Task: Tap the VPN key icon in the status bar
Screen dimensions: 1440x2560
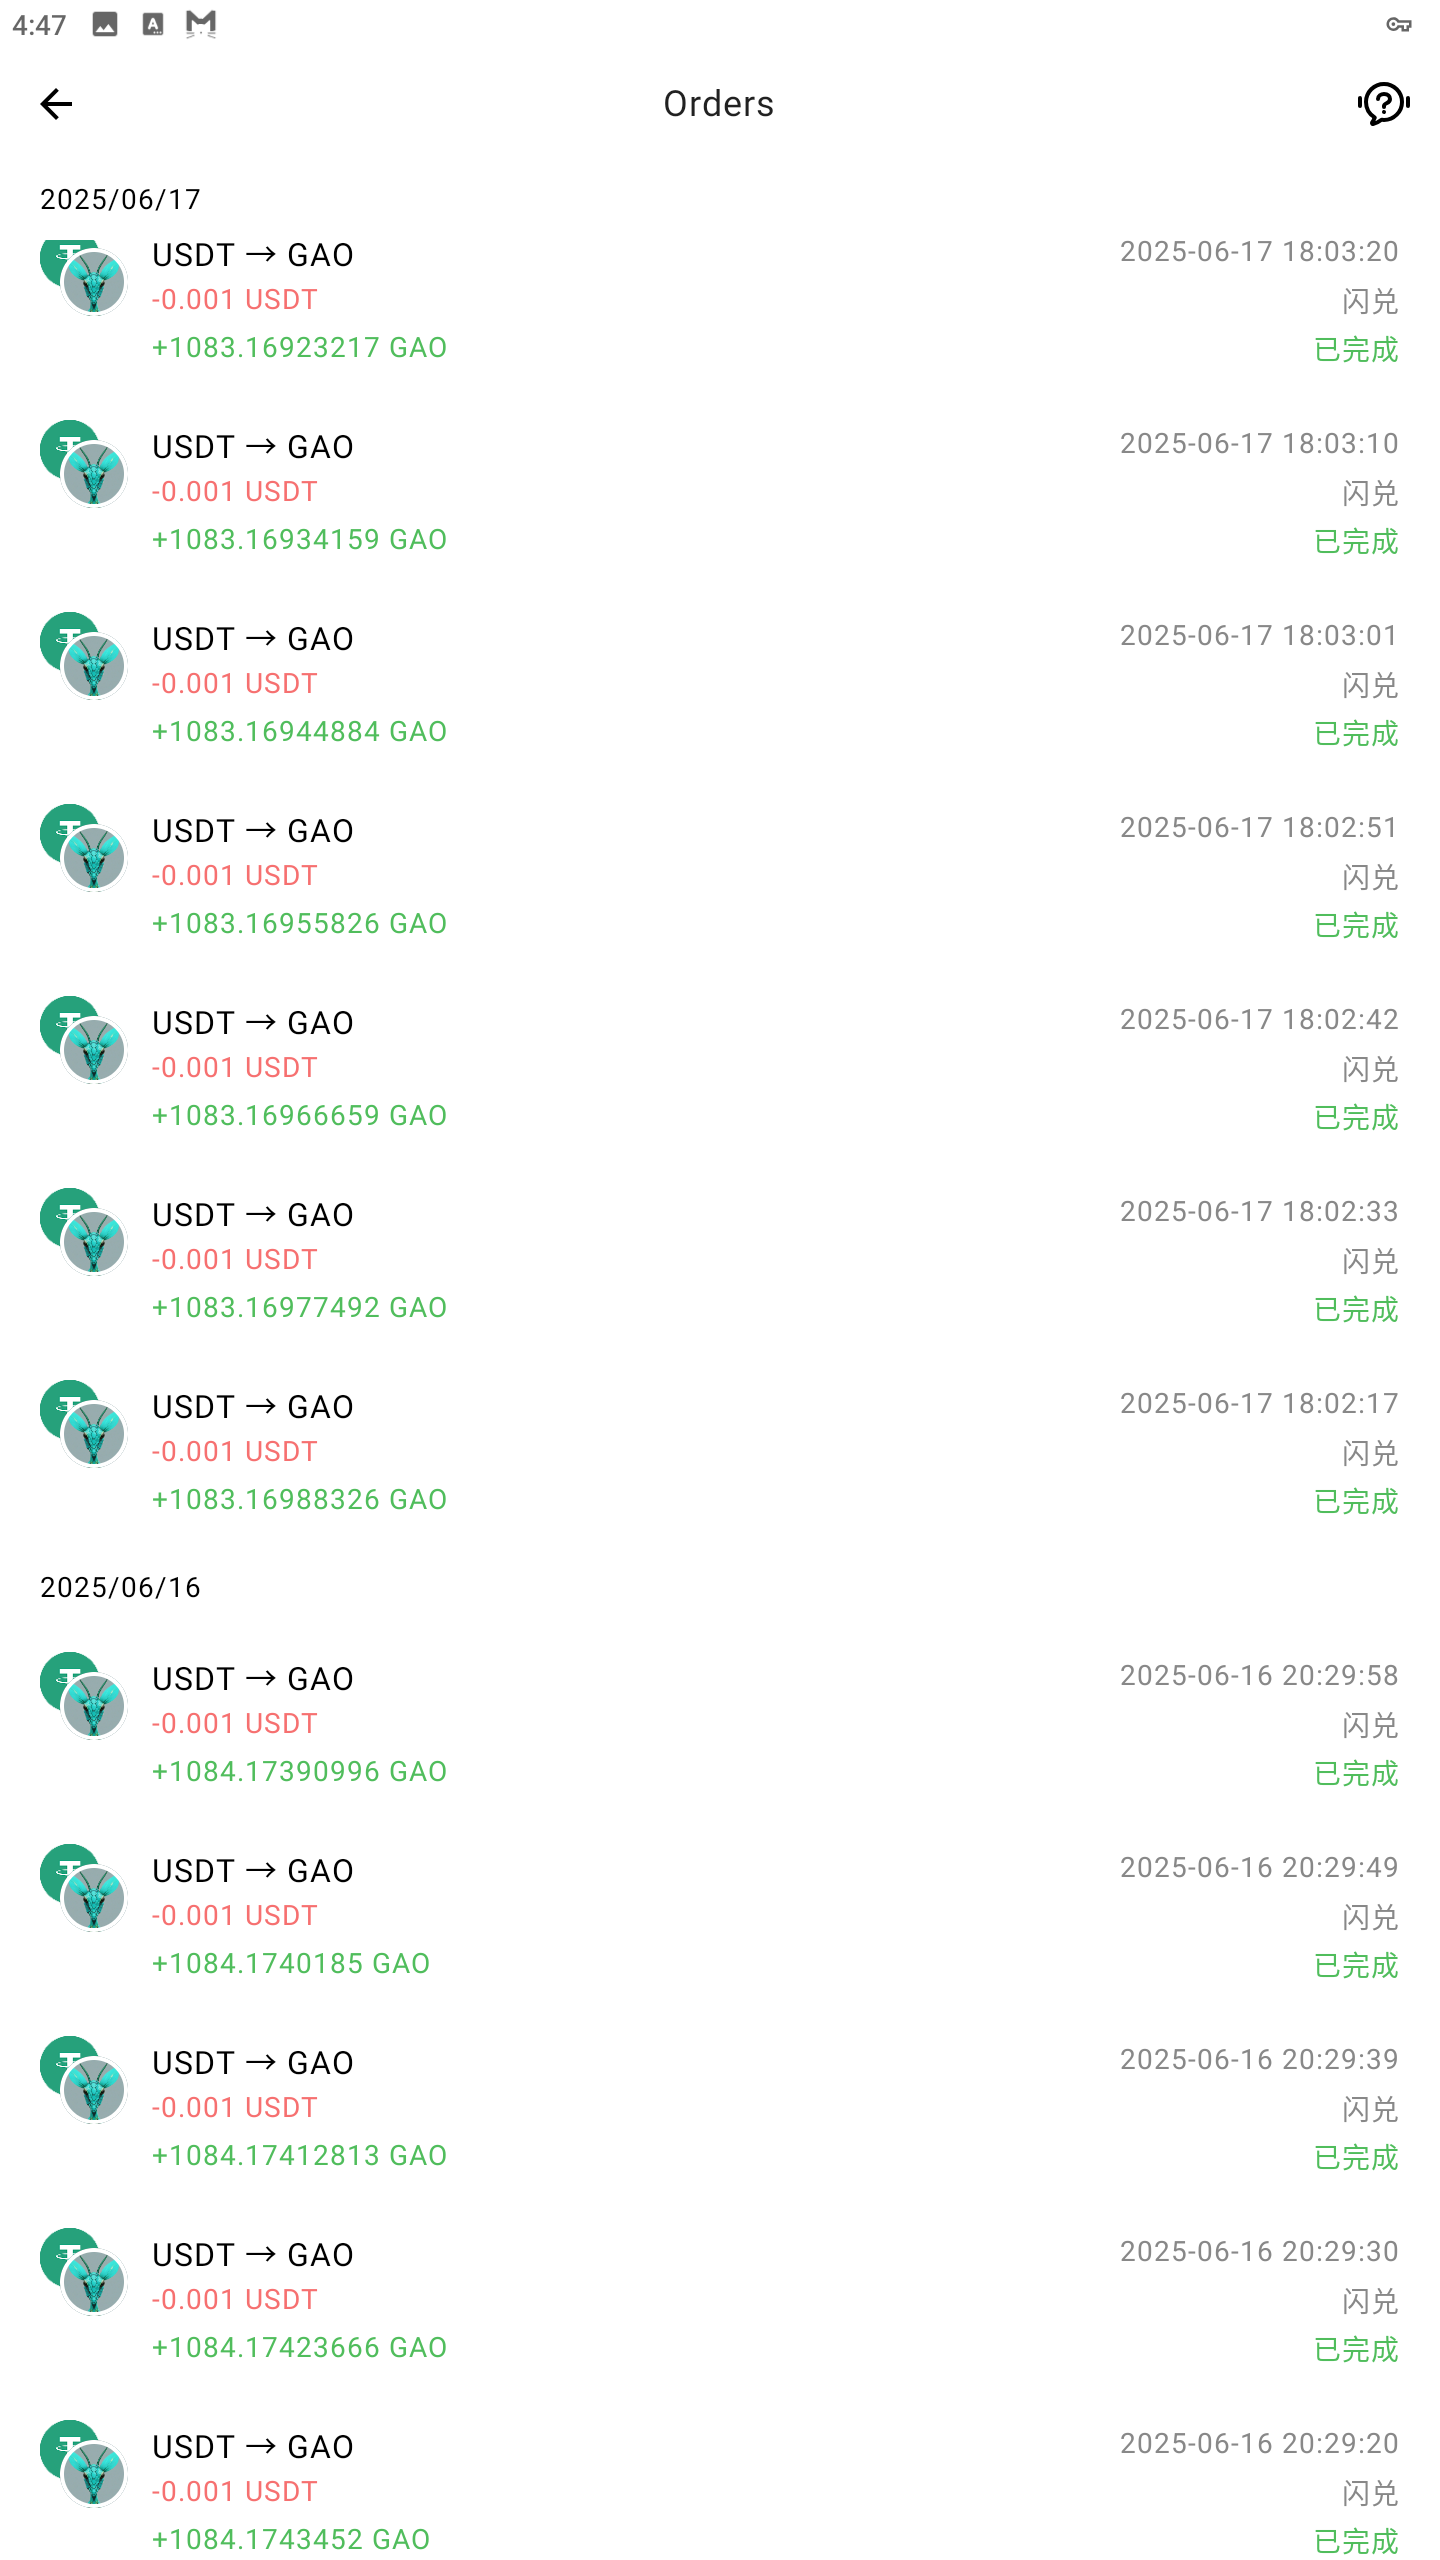Action: click(x=1399, y=24)
